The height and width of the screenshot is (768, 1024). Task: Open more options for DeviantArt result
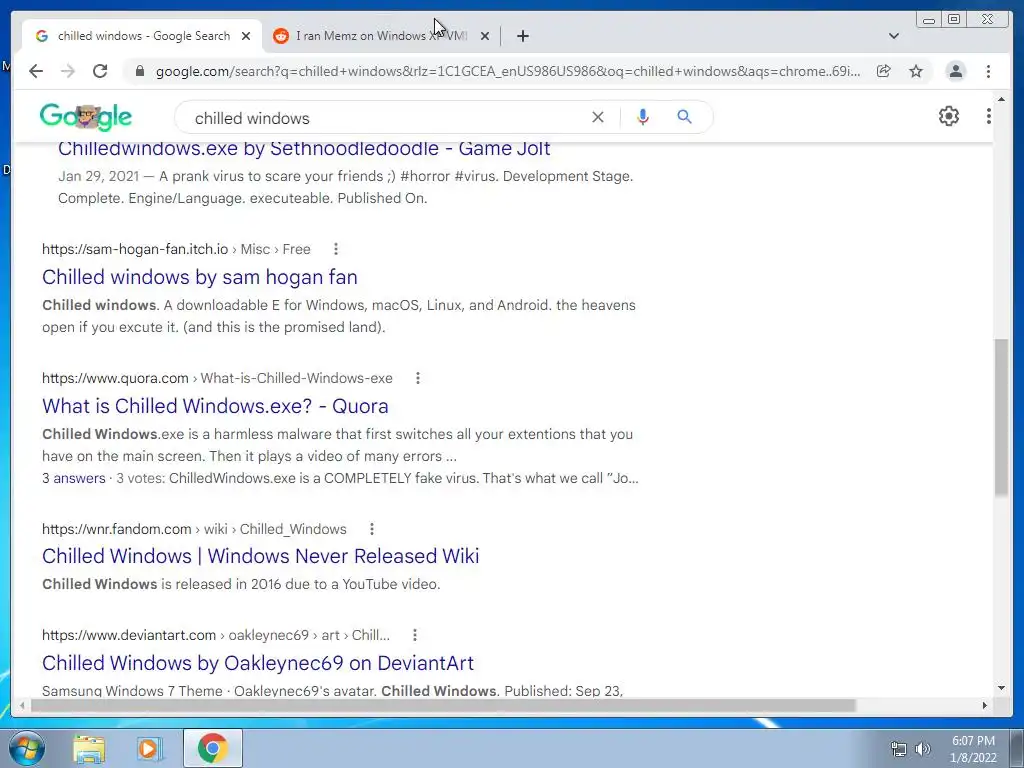(415, 635)
